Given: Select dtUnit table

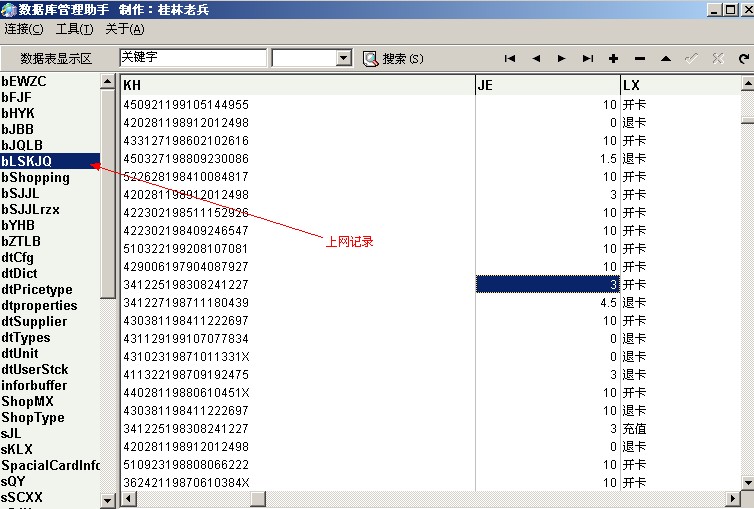Looking at the screenshot, I should point(20,354).
